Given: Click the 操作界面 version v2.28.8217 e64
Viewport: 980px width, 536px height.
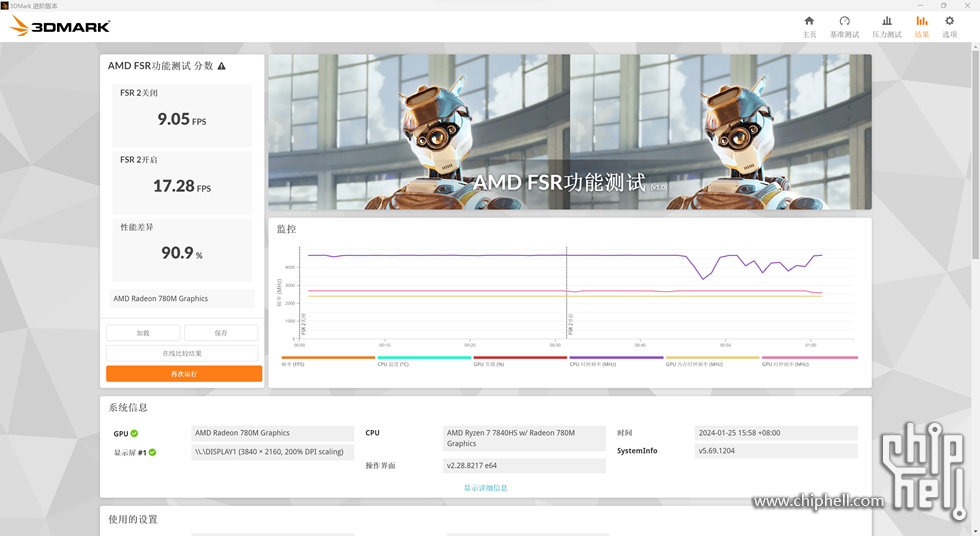Looking at the screenshot, I should 524,465.
